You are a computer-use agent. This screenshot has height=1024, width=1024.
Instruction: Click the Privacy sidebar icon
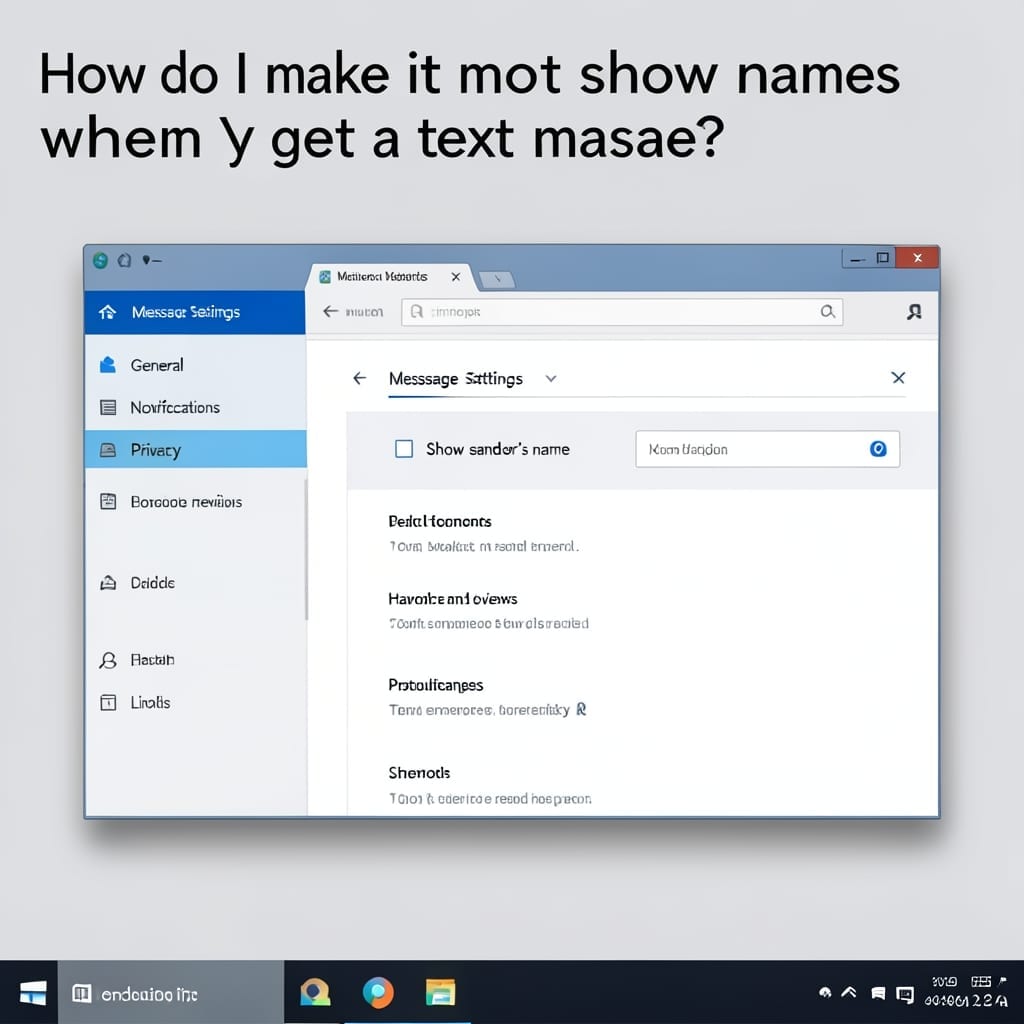click(108, 450)
